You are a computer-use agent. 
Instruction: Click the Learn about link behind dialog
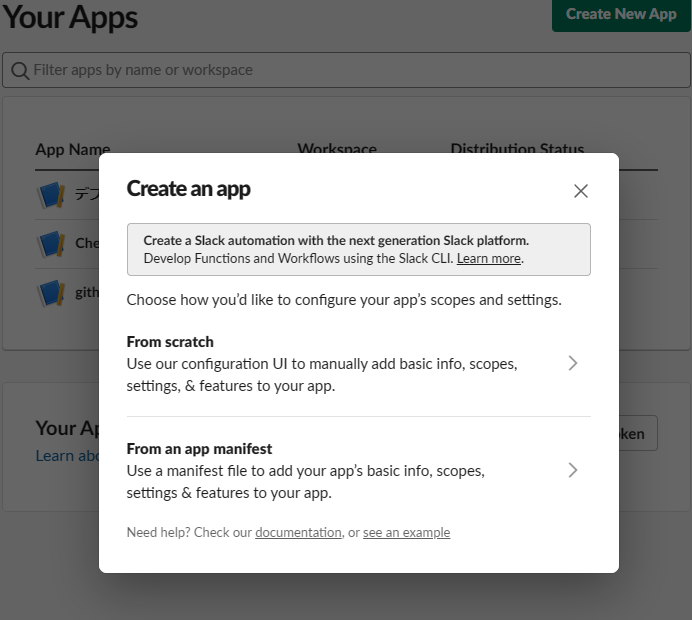(68, 455)
